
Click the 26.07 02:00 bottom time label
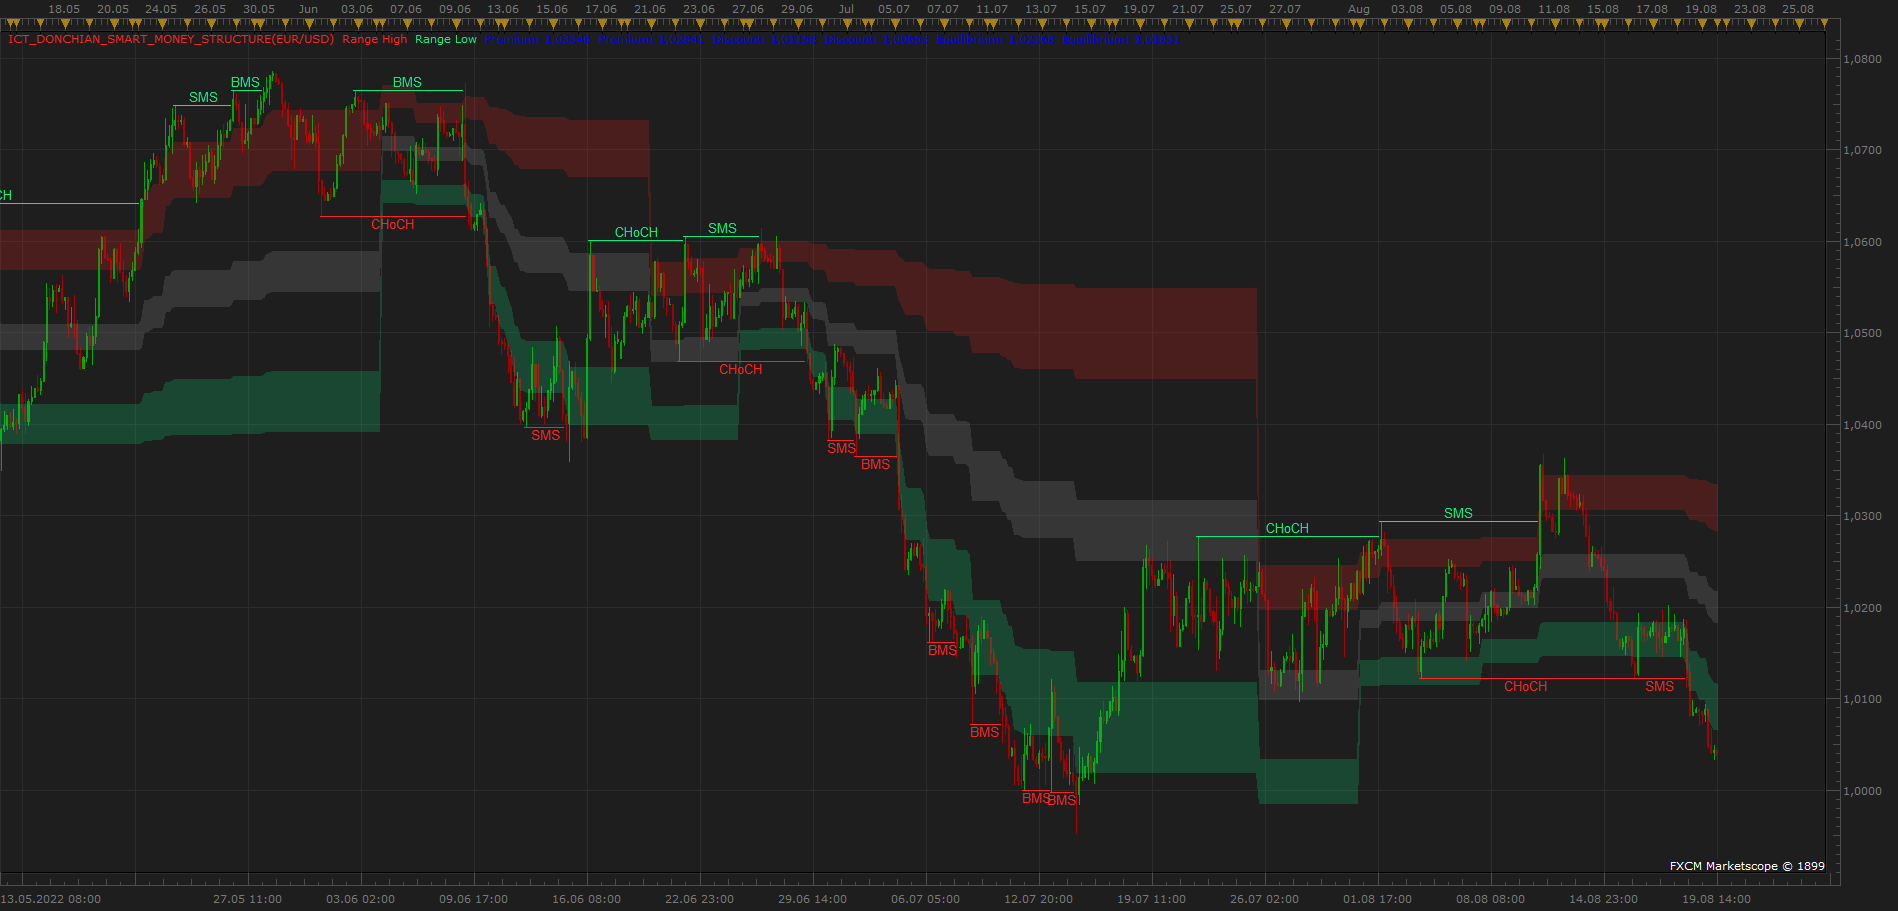tap(1264, 899)
